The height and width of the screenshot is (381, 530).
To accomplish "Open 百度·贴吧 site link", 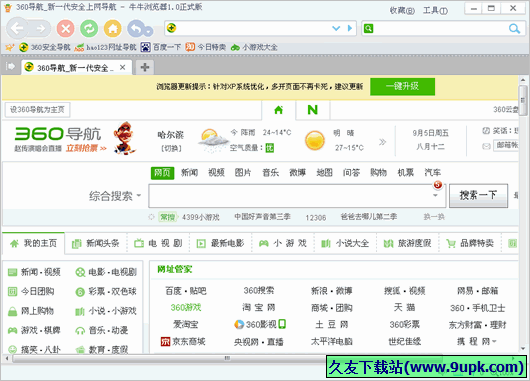I will click(x=186, y=291).
